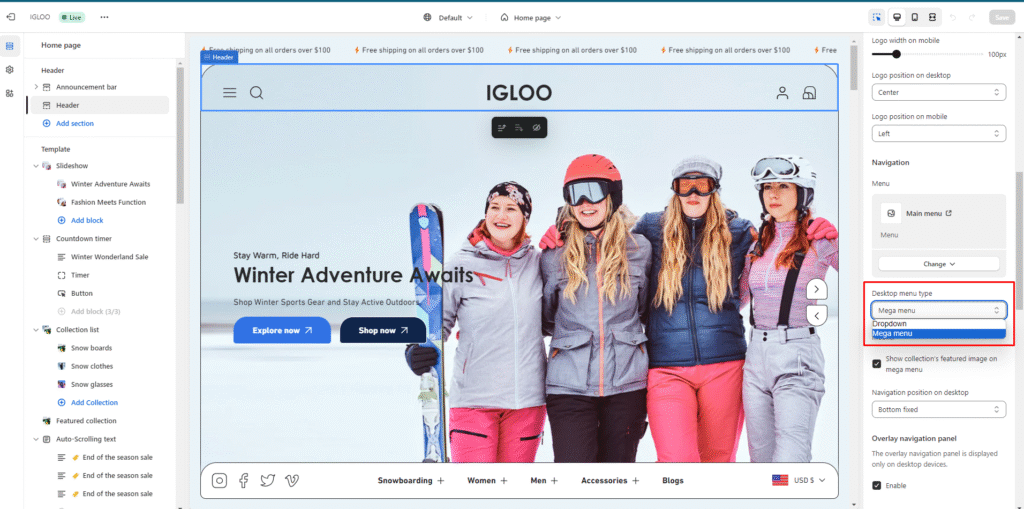Toggle the Enable overlay navigation checkbox
Image resolution: width=1024 pixels, height=509 pixels.
point(877,485)
